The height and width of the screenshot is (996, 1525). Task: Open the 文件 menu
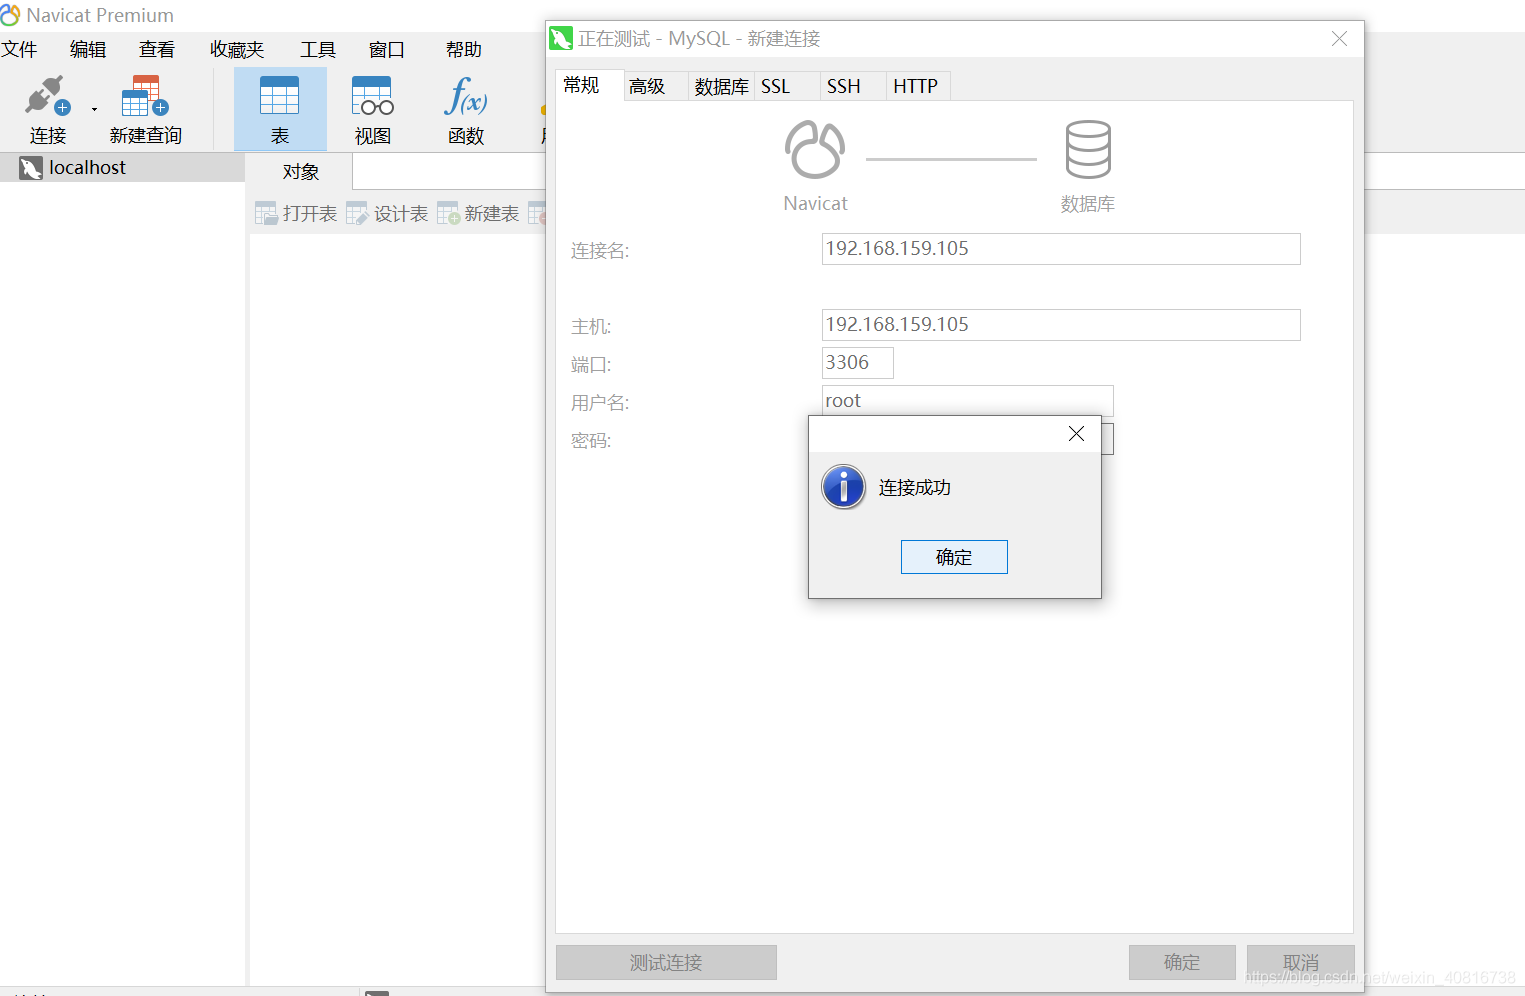coord(19,49)
